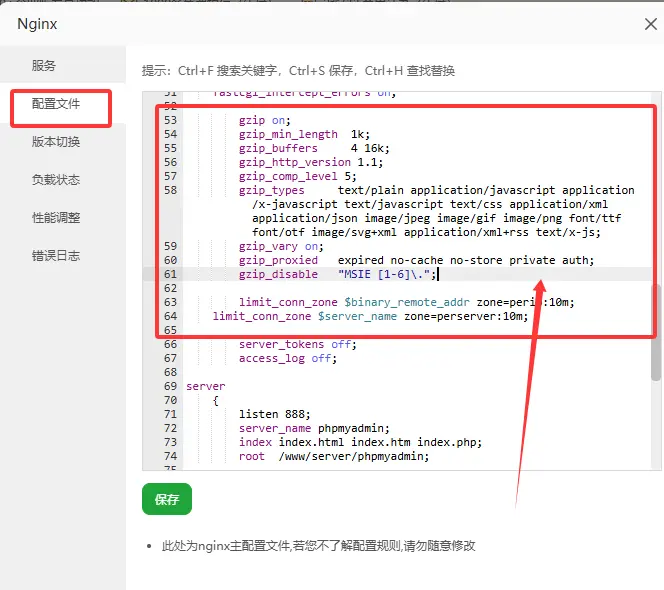Click the opening brace on line 70
This screenshot has height=590, width=664.
(216, 400)
